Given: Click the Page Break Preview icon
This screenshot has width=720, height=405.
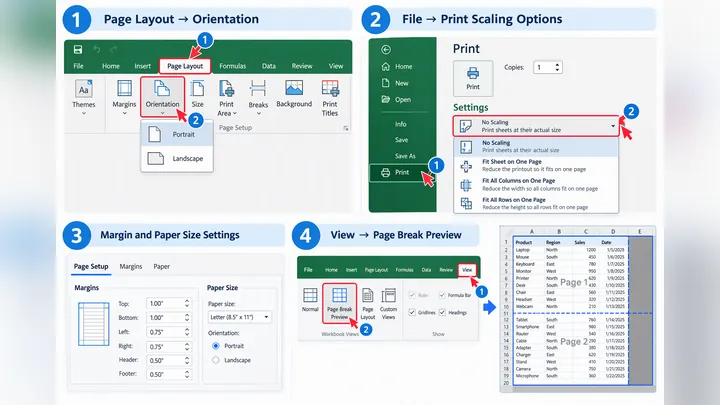Looking at the screenshot, I should [x=339, y=295].
